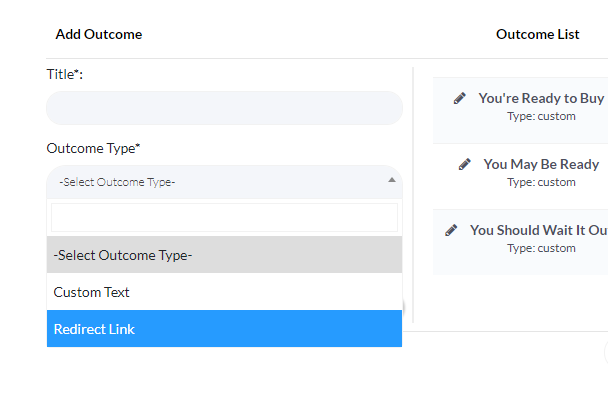Edit the You May Be Ready outcome via pencil icon
This screenshot has width=608, height=406.
pos(464,164)
